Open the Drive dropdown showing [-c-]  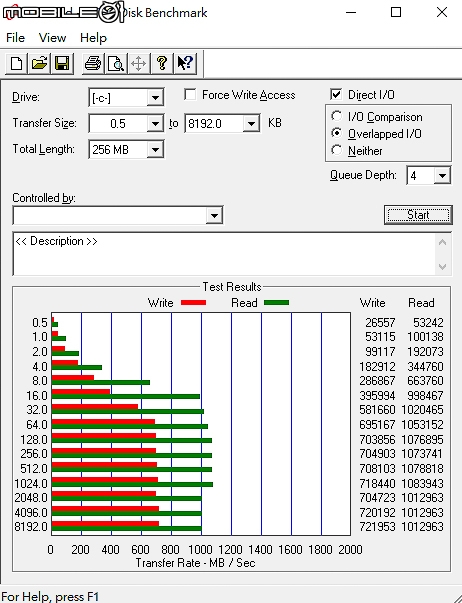tap(155, 98)
